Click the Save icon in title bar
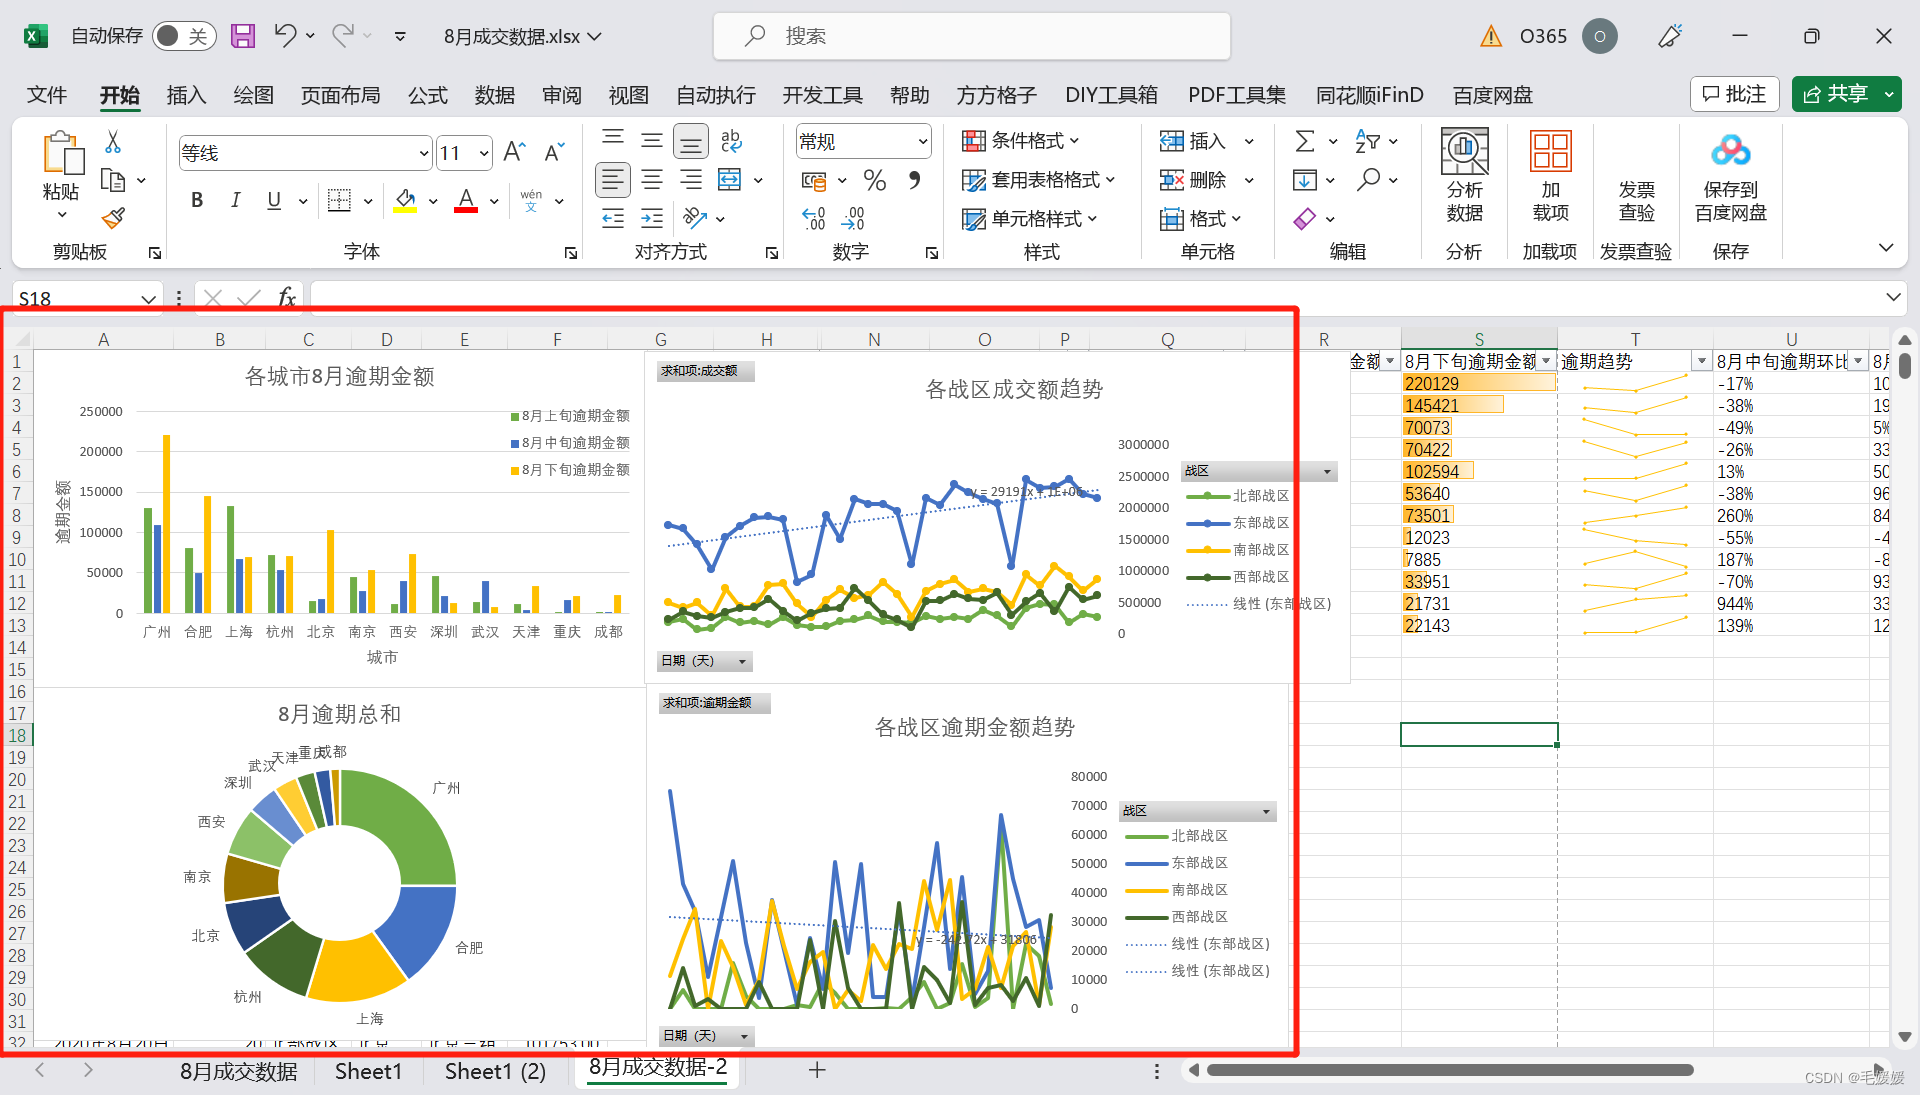Image resolution: width=1920 pixels, height=1095 pixels. point(243,37)
